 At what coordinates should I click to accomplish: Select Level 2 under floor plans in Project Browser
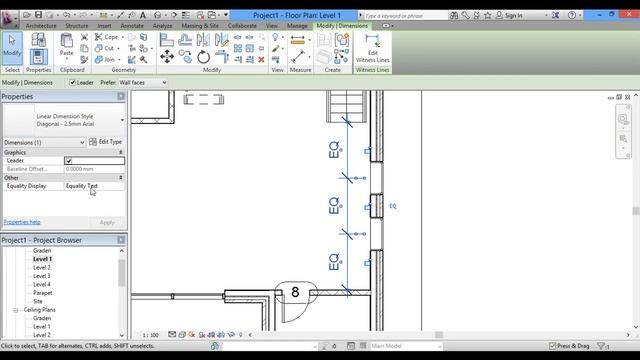[42, 268]
